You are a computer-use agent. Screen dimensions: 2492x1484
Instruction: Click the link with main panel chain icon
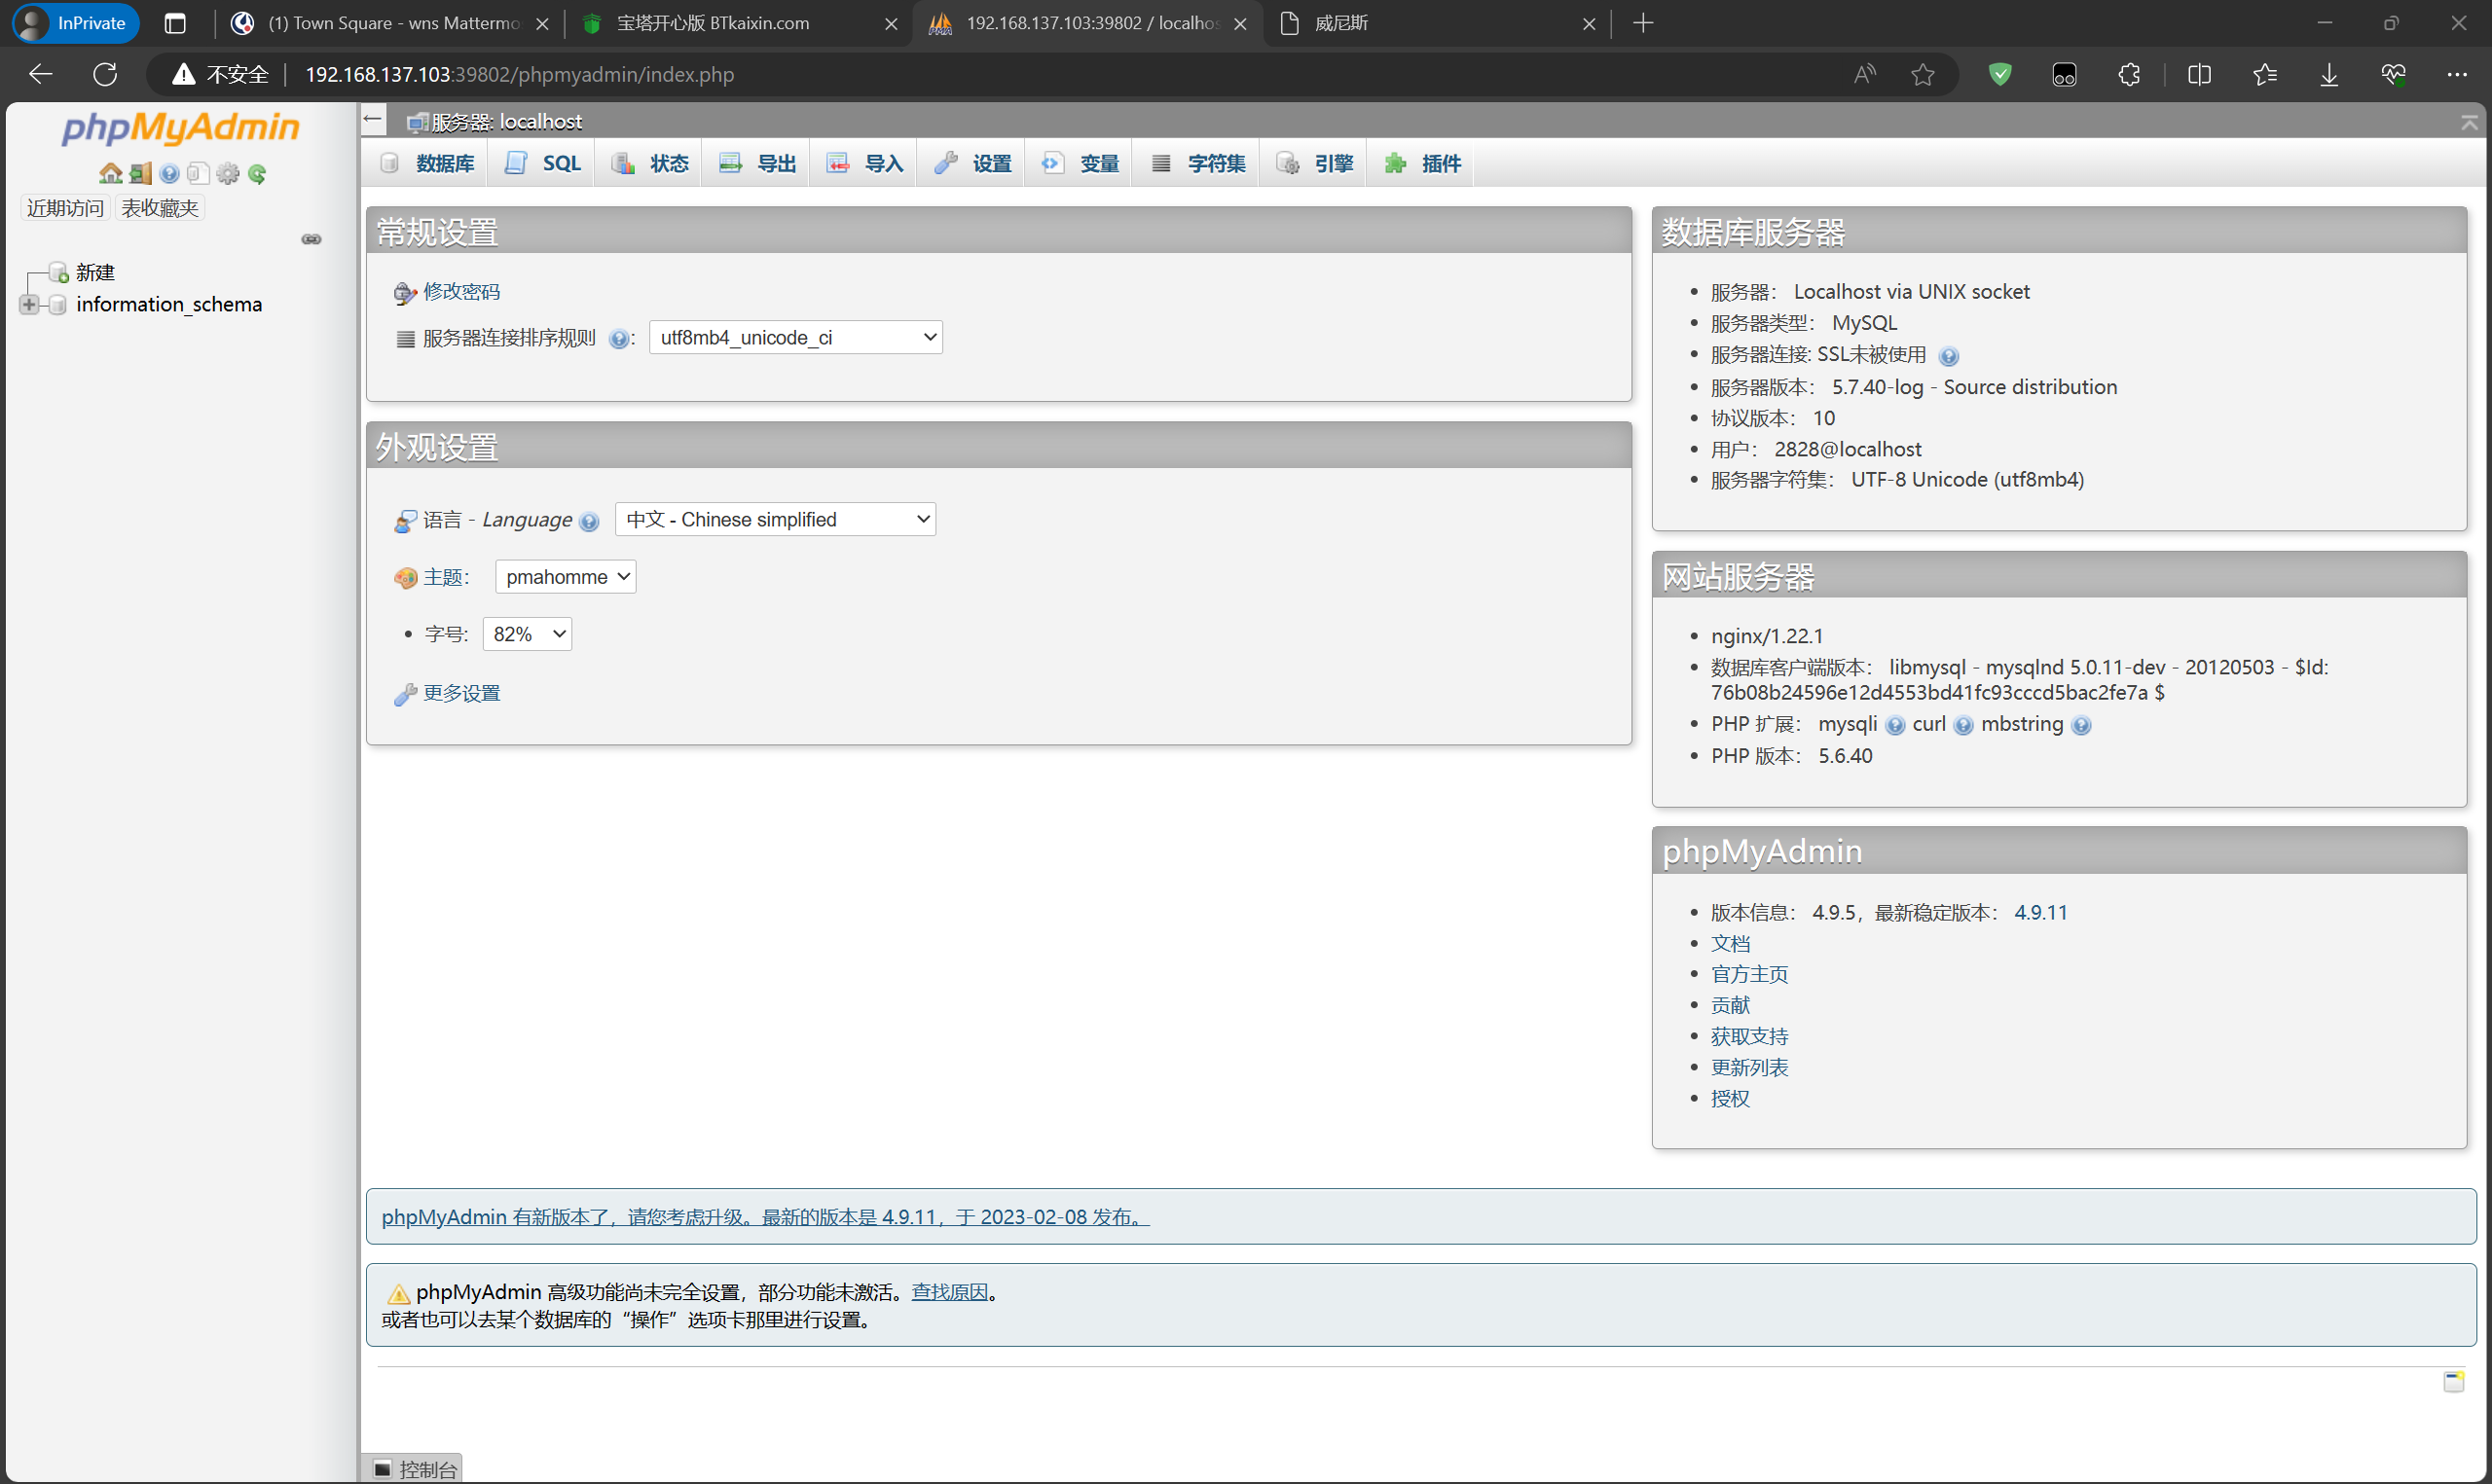[311, 239]
